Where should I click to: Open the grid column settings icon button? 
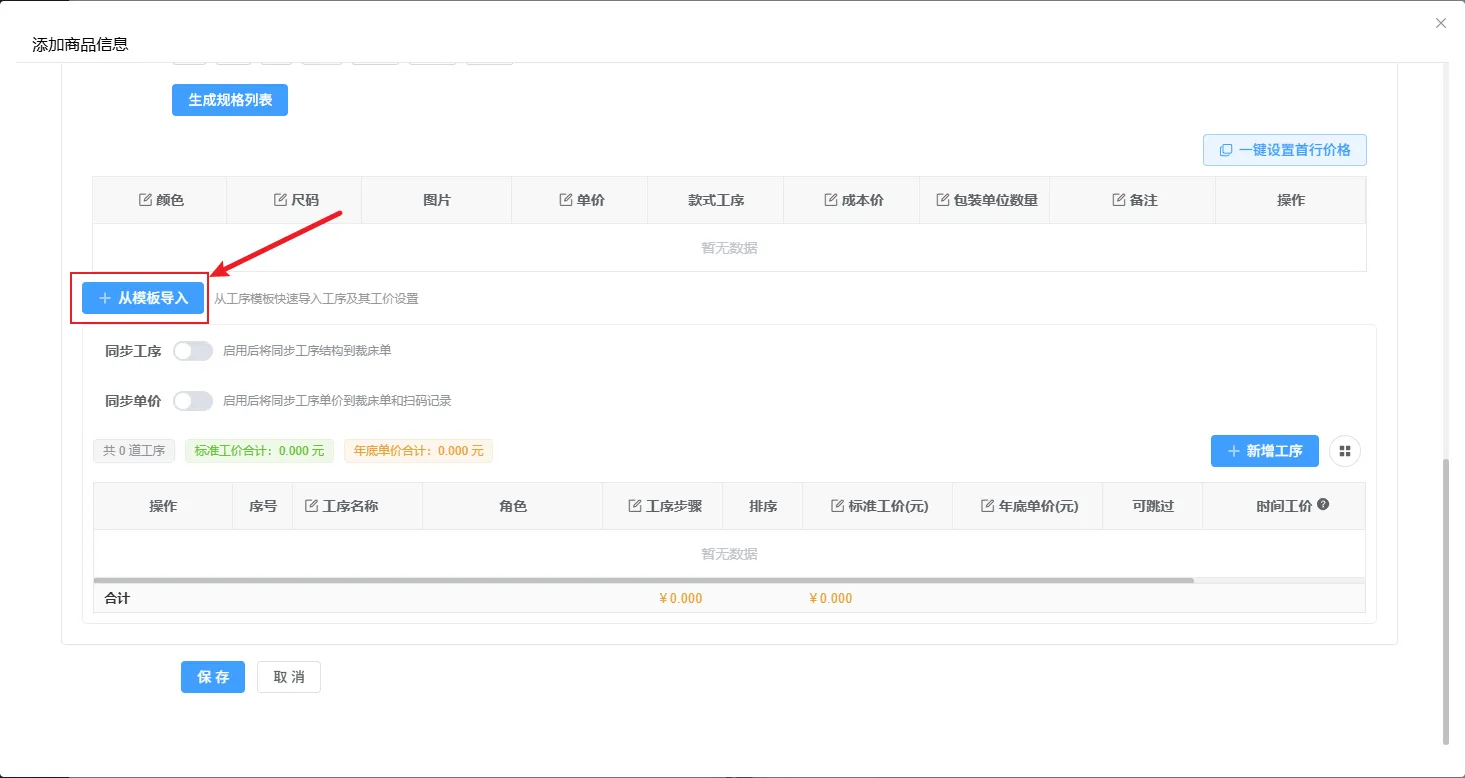point(1345,451)
